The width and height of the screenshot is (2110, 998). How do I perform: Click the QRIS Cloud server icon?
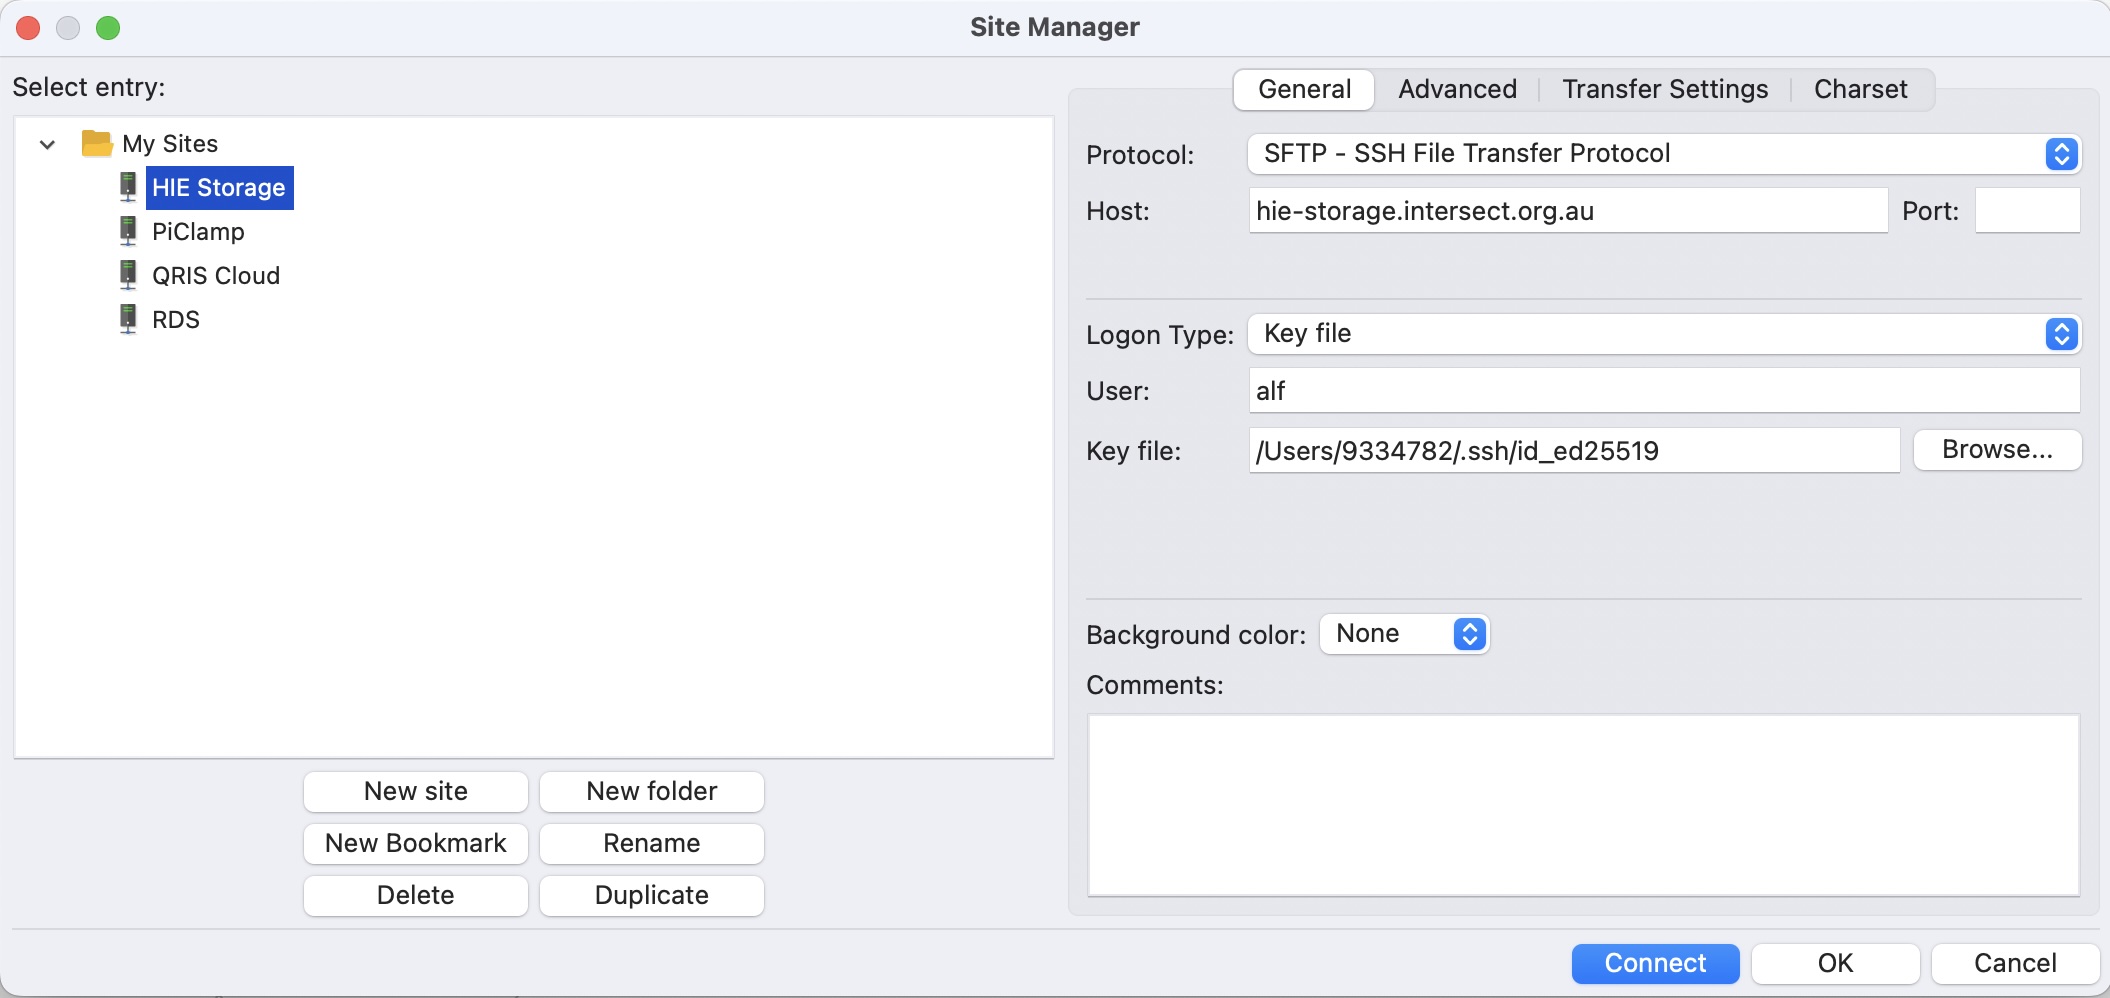tap(128, 275)
